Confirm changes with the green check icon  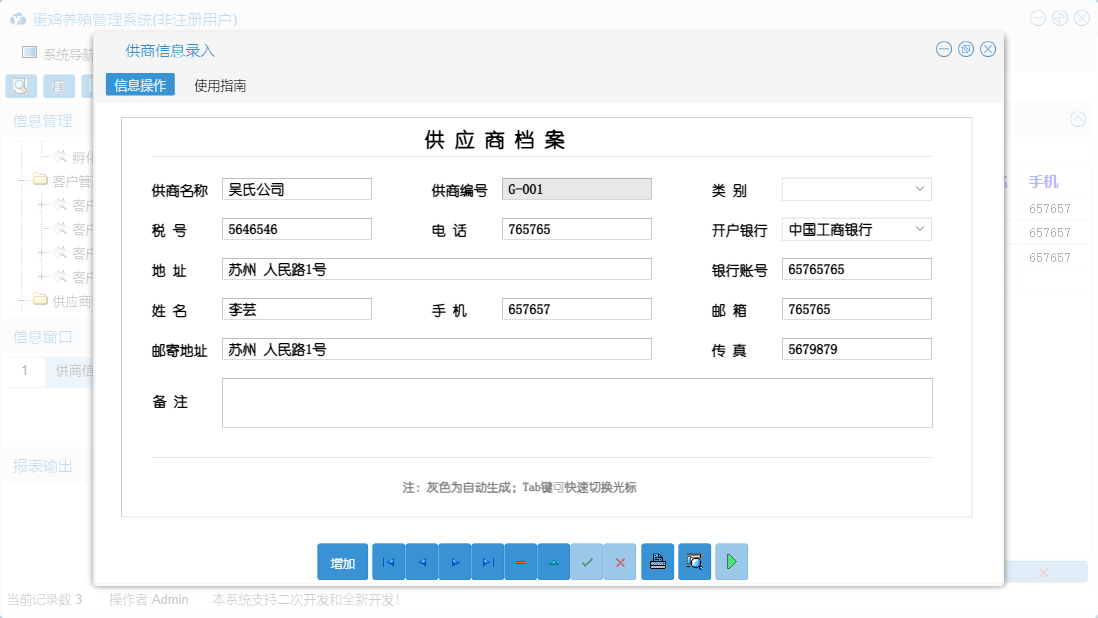[x=587, y=562]
